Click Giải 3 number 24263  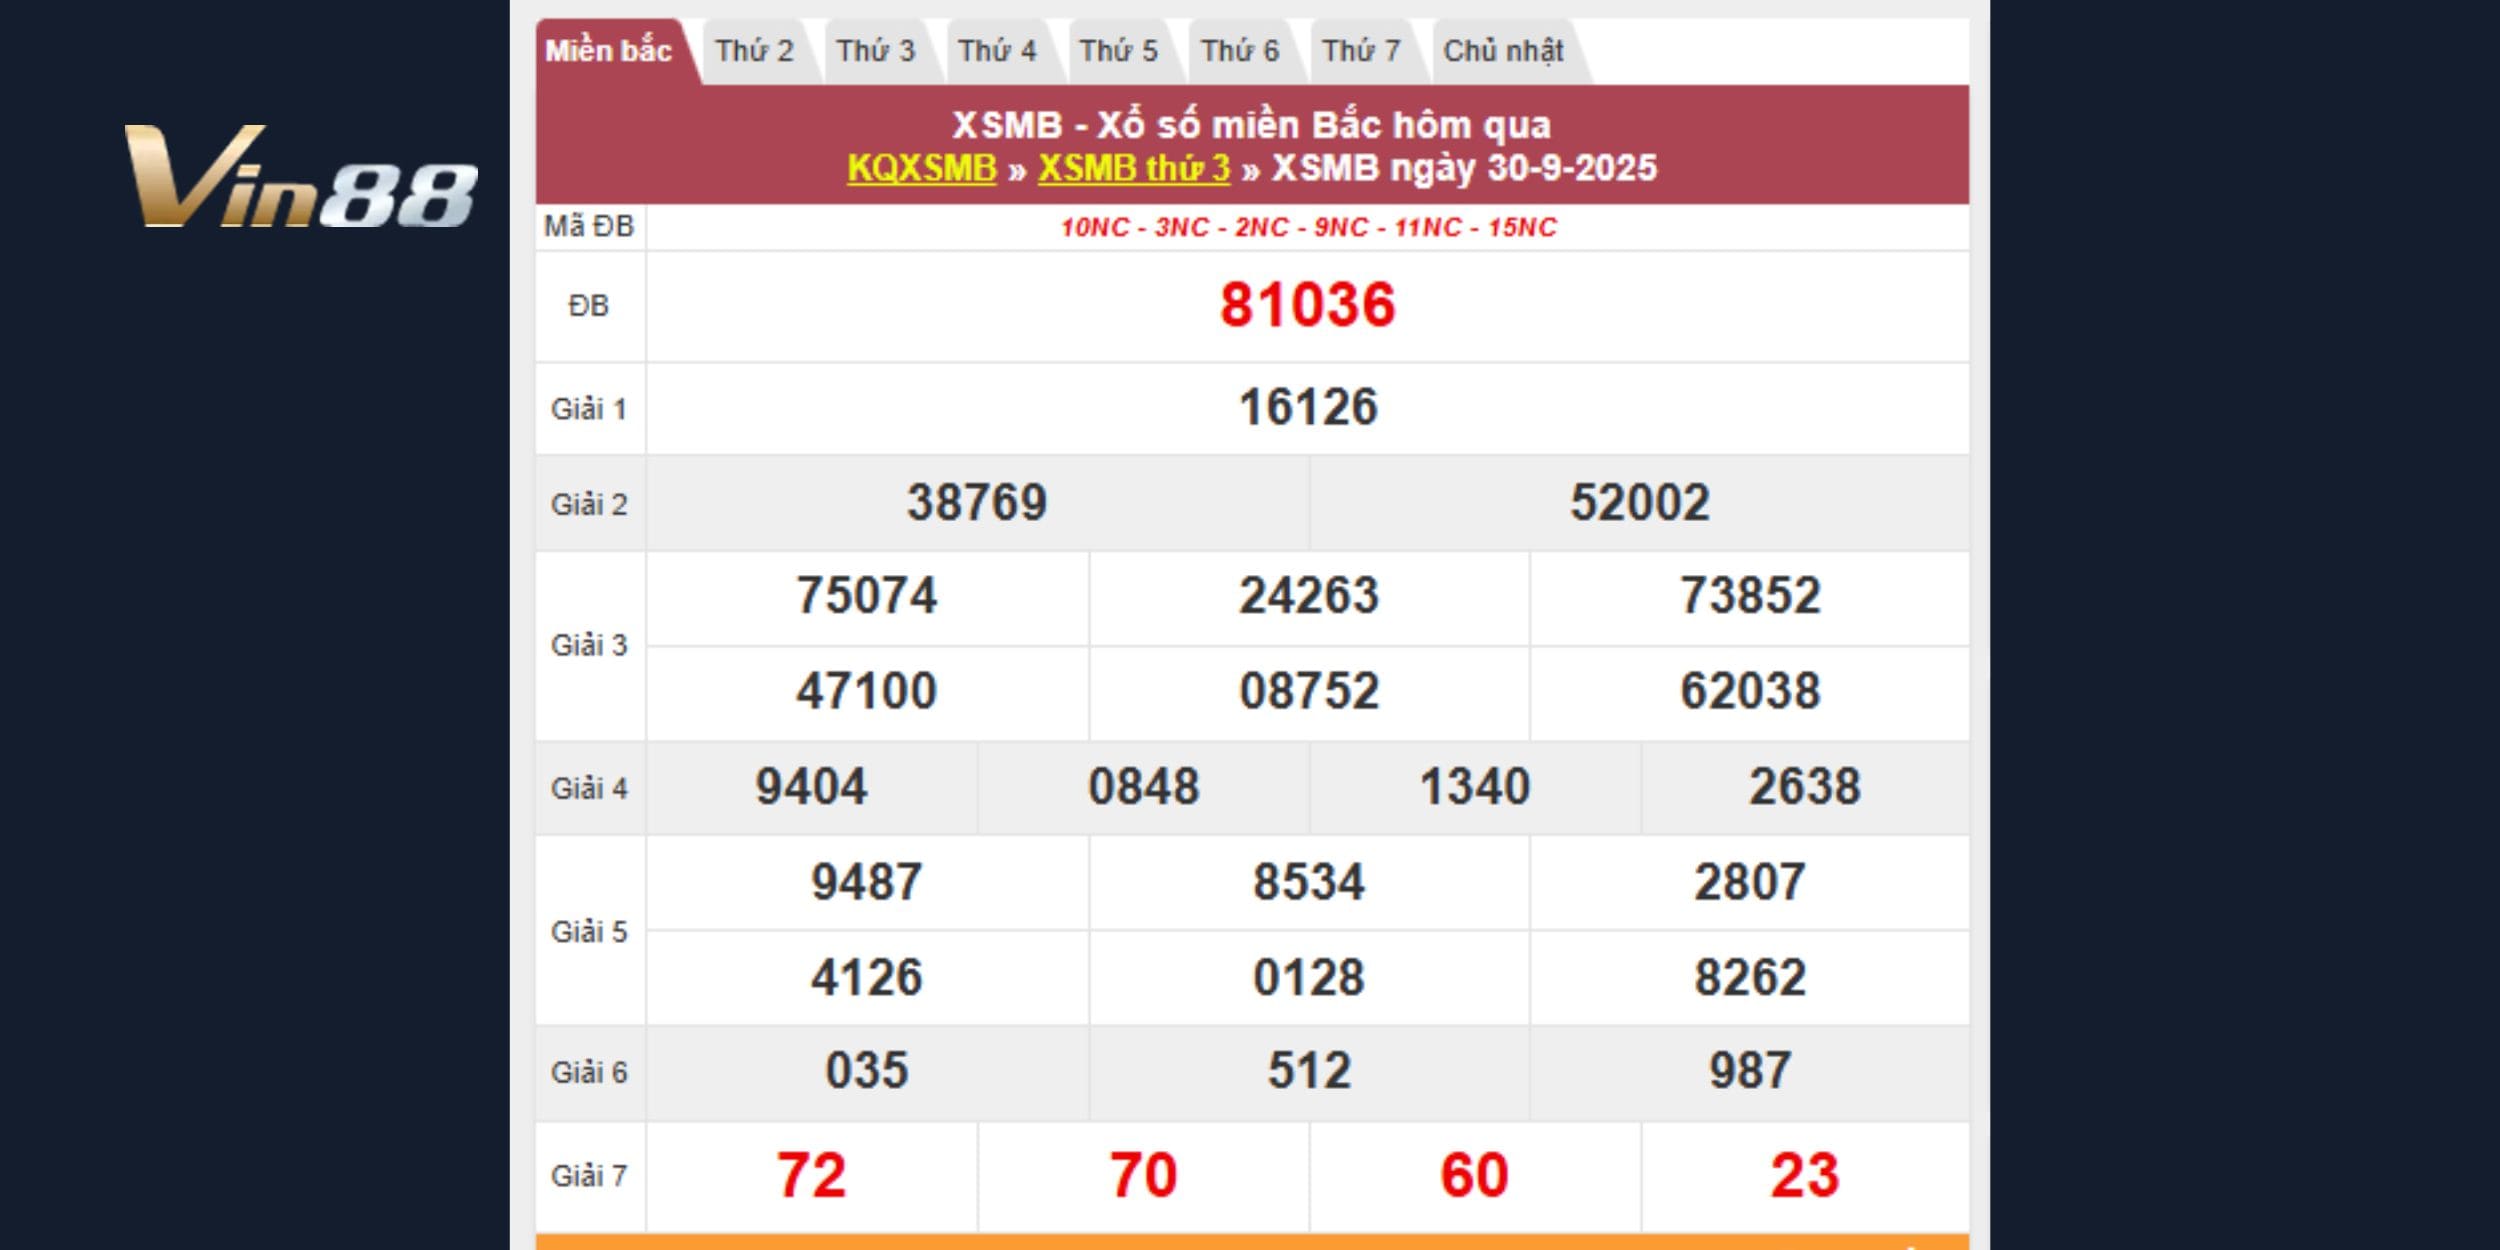[1308, 596]
